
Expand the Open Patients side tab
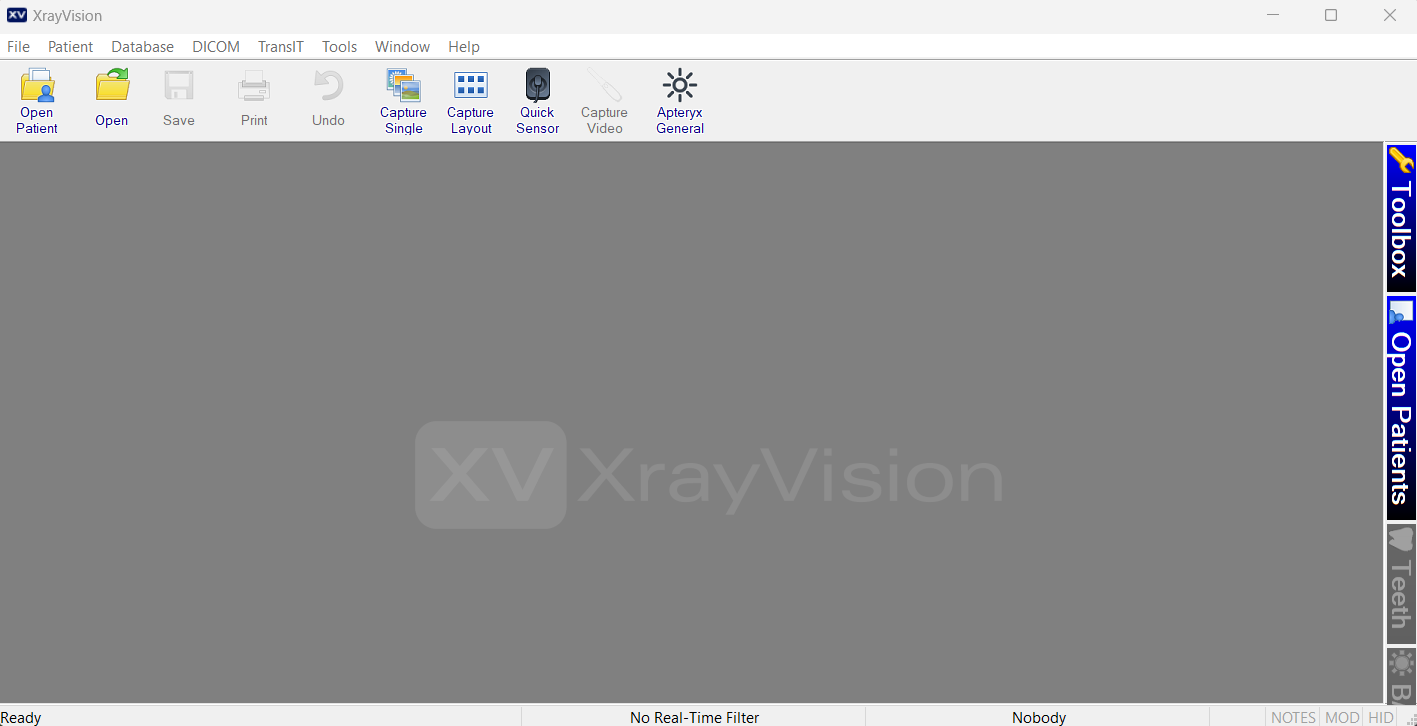pos(1401,407)
